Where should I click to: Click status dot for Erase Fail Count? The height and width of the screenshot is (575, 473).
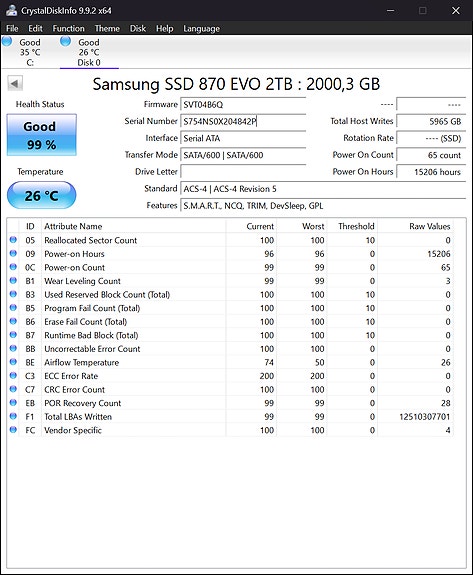(13, 321)
